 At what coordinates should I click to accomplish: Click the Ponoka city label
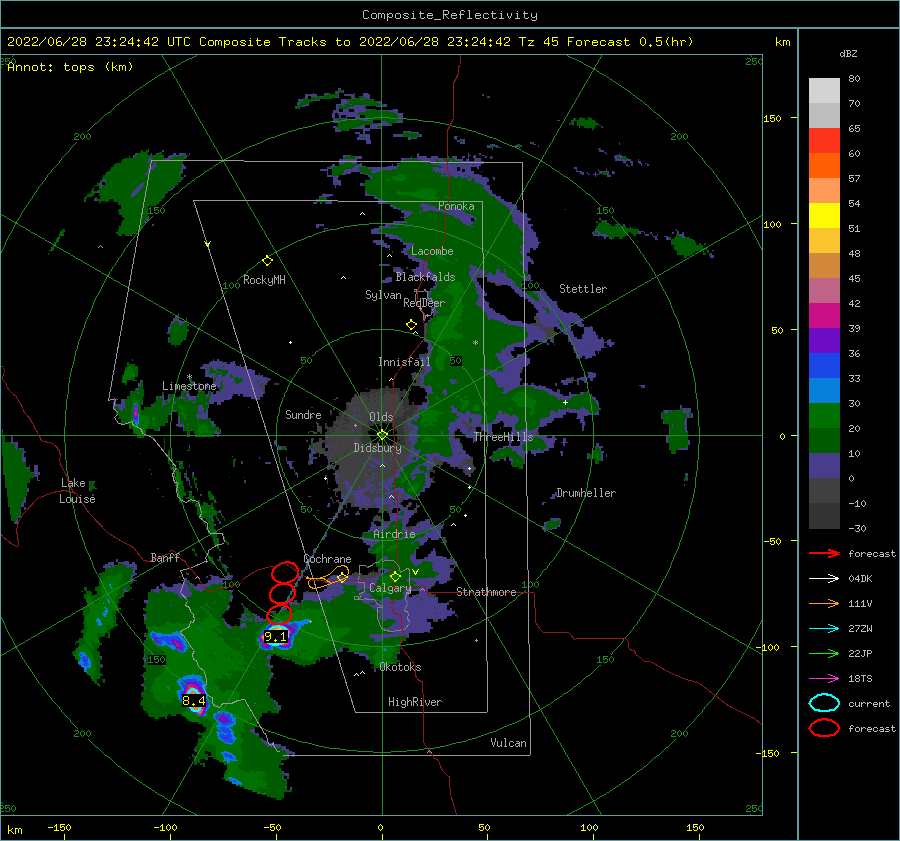coord(456,206)
